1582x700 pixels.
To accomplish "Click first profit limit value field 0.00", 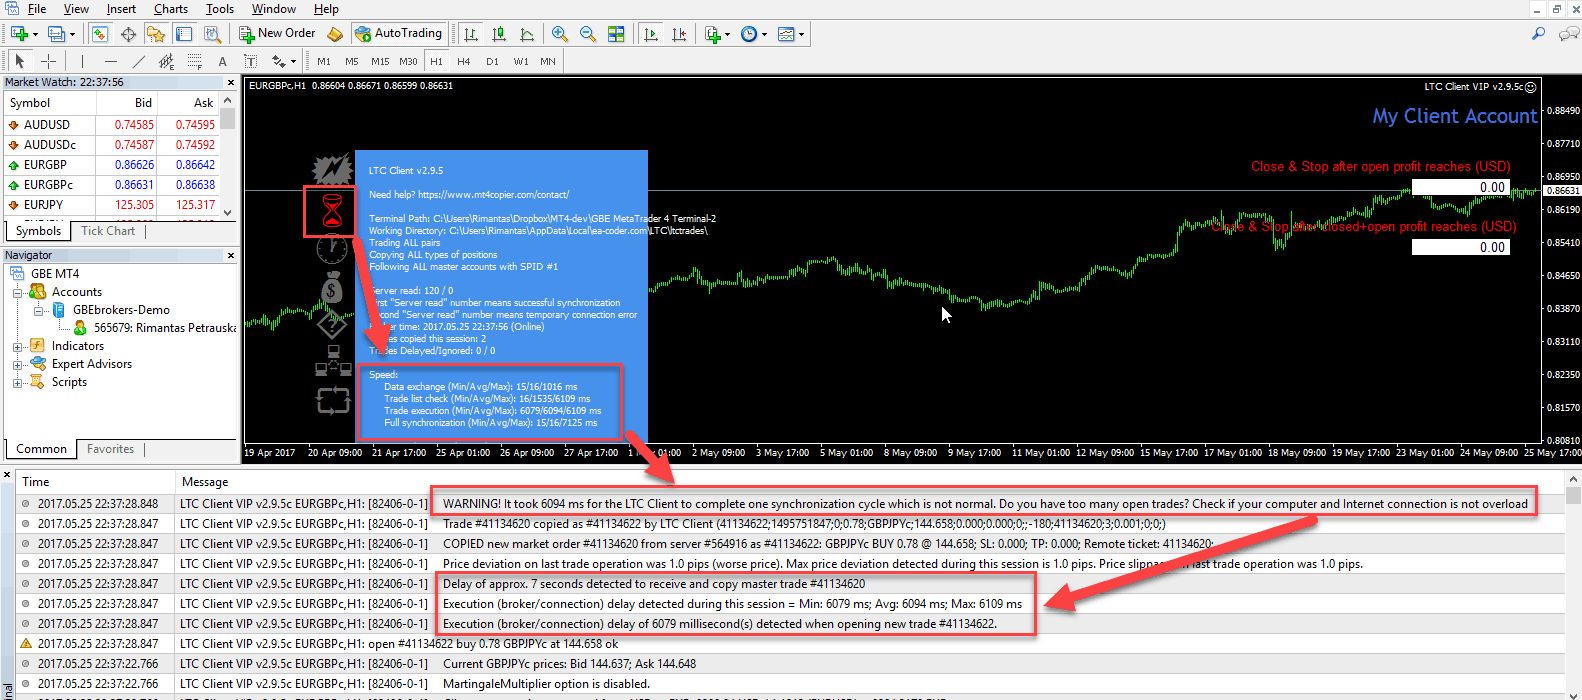I will (1460, 187).
